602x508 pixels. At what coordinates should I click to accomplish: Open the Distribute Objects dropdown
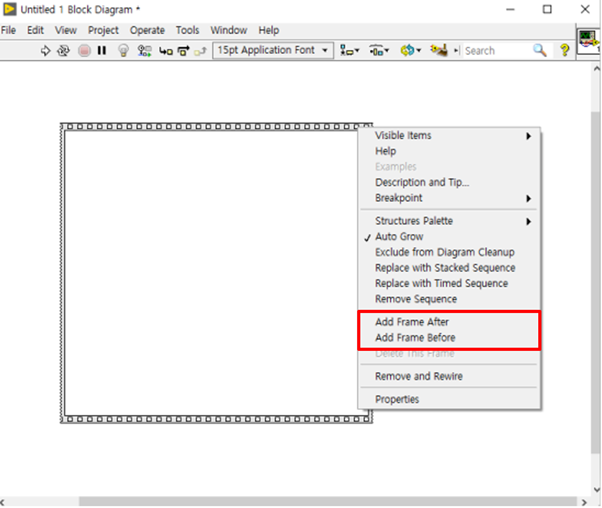pyautogui.click(x=379, y=50)
